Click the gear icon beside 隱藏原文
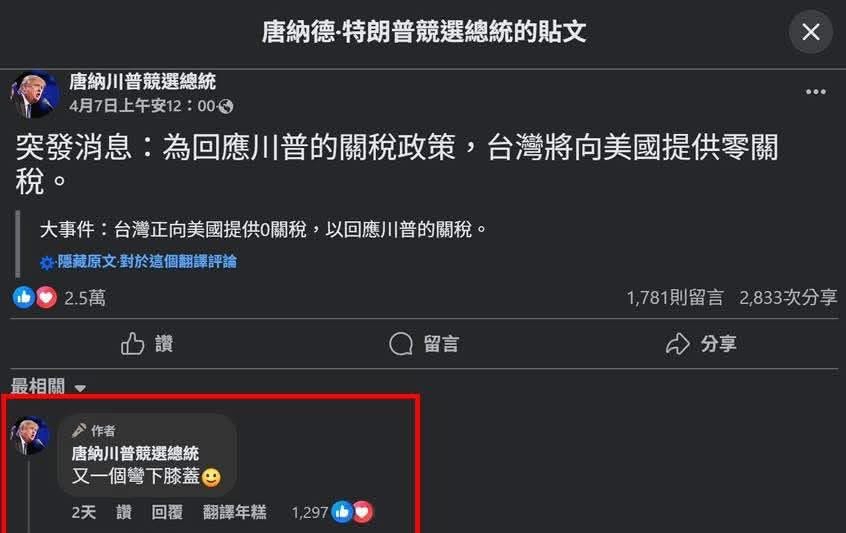Viewport: 846px width, 533px height. (47, 263)
